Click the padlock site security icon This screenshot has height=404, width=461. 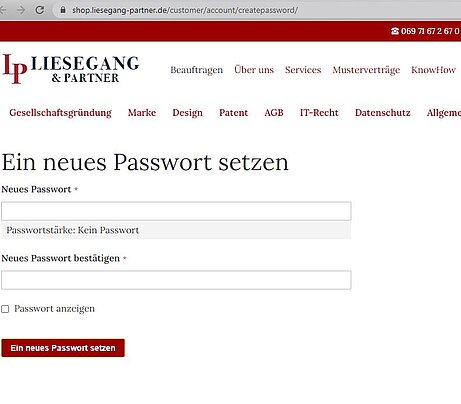click(x=63, y=10)
